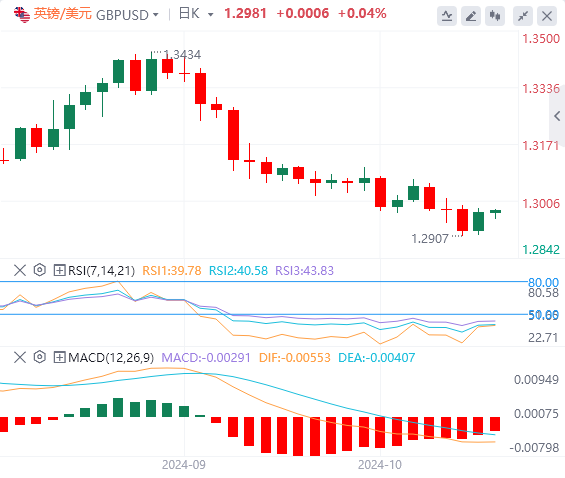The image size is (565, 478).
Task: Switch chart type with candlestick icon
Action: tap(495, 16)
